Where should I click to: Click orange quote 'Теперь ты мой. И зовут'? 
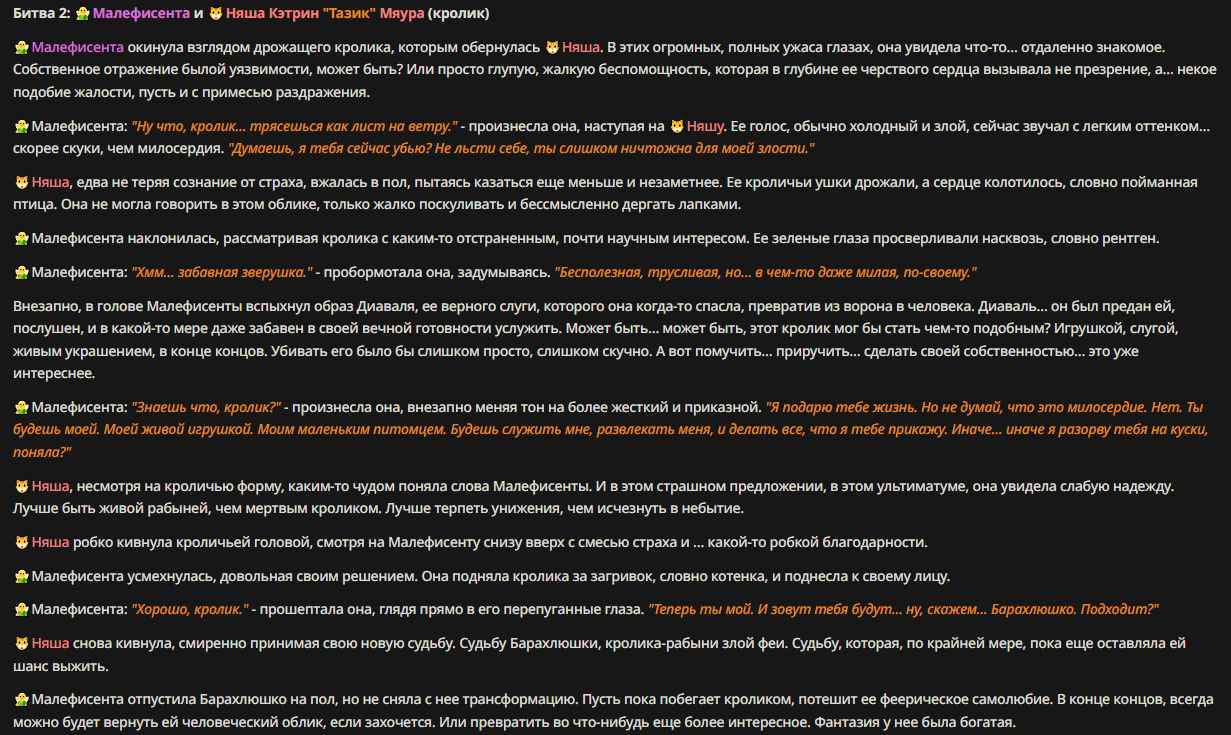(x=904, y=610)
